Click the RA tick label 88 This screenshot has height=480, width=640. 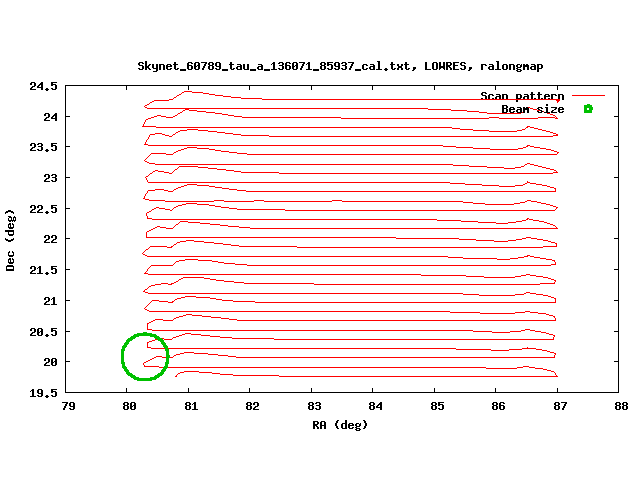coord(621,406)
